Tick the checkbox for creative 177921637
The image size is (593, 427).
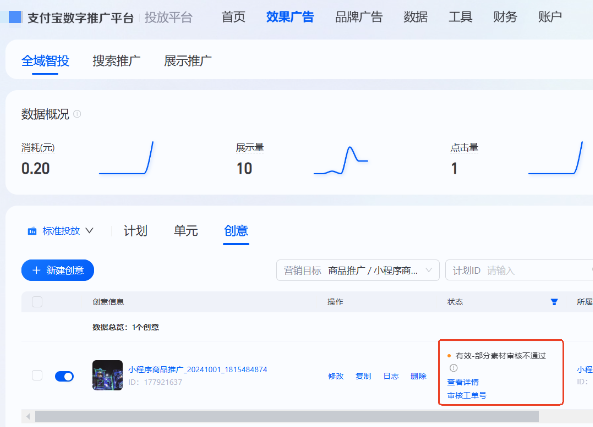point(37,376)
